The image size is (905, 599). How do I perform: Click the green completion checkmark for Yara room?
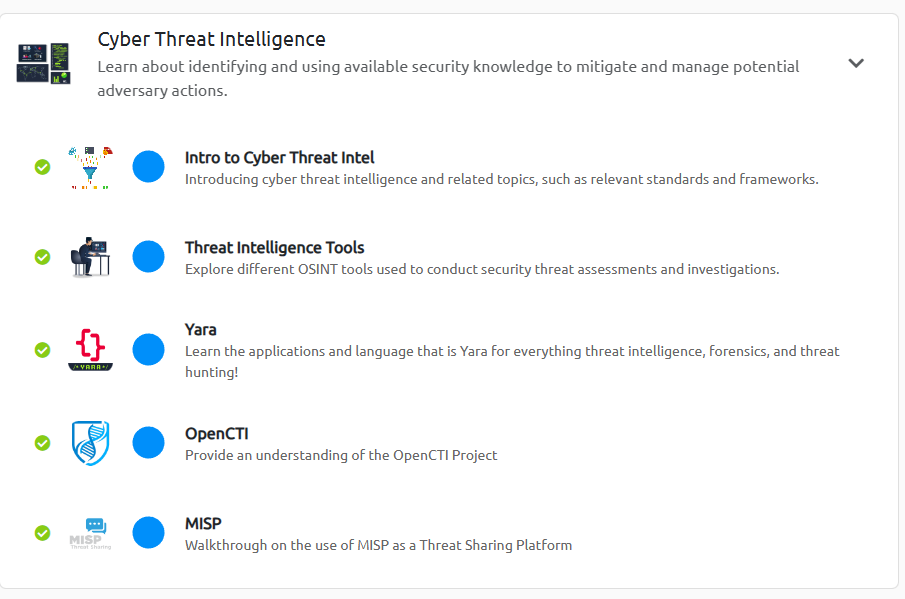tap(42, 350)
